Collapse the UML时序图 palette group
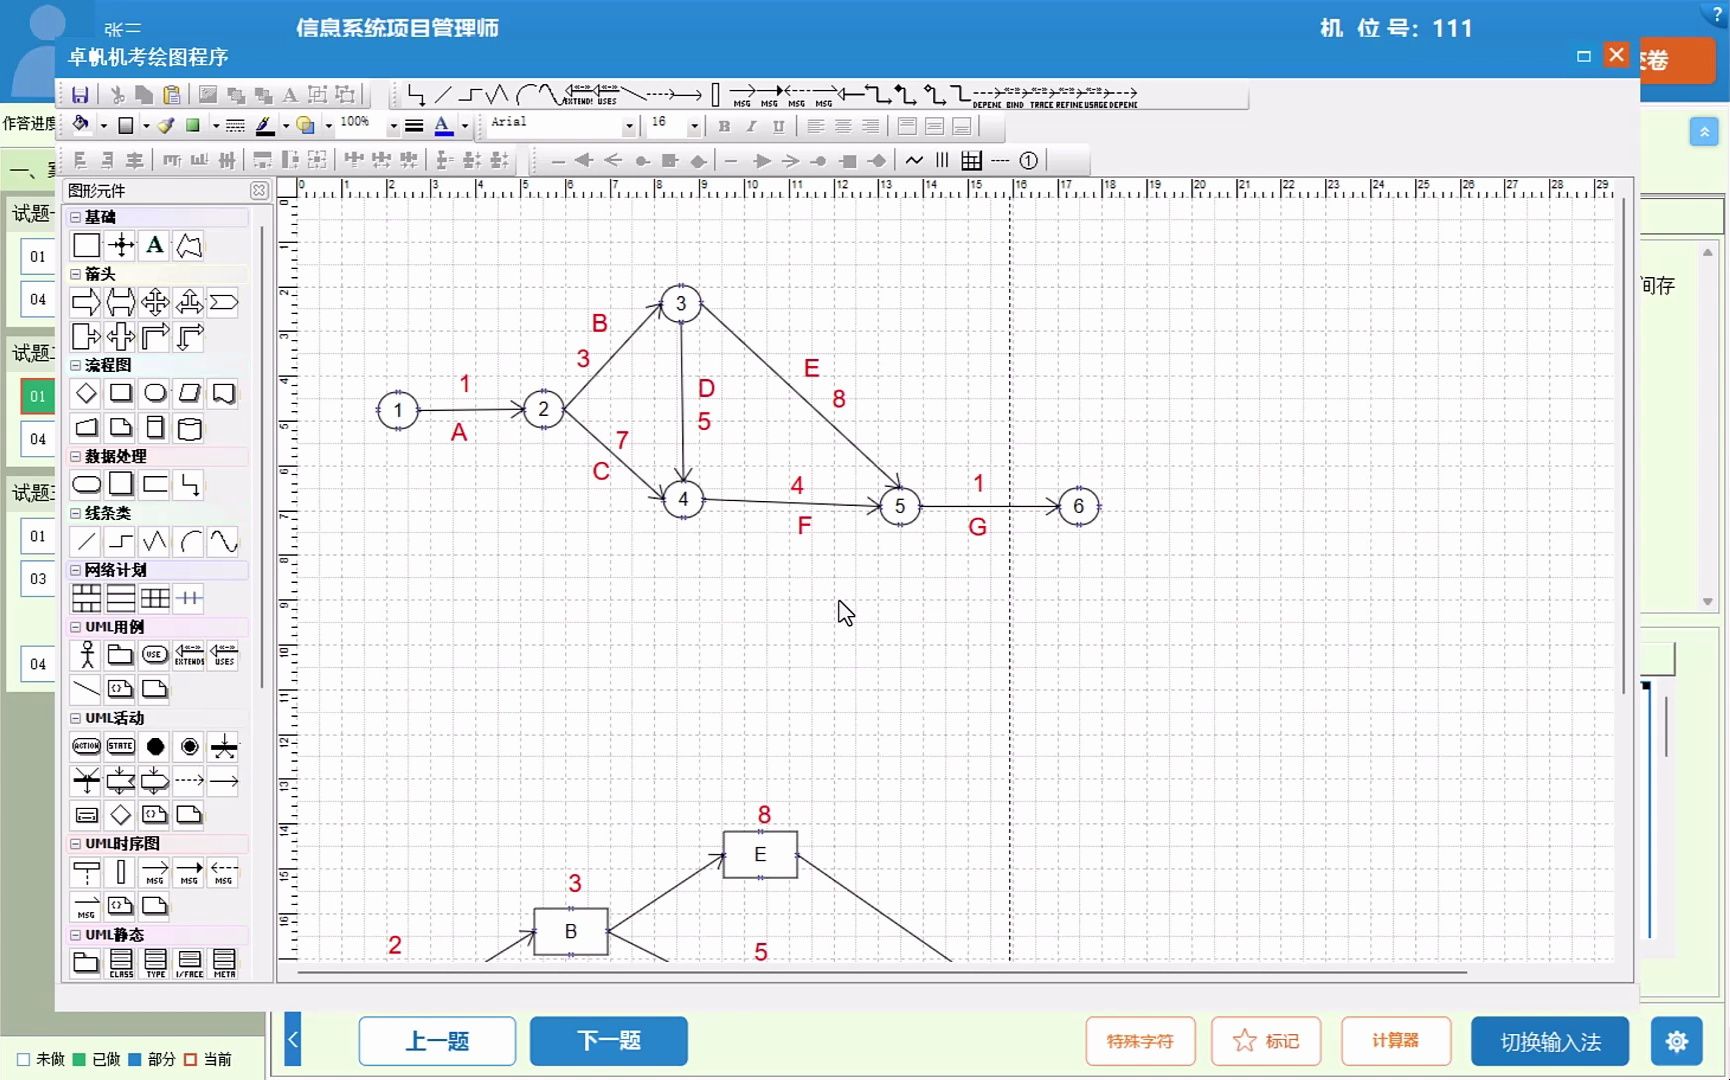Screen dimensions: 1730x1080 (75, 843)
